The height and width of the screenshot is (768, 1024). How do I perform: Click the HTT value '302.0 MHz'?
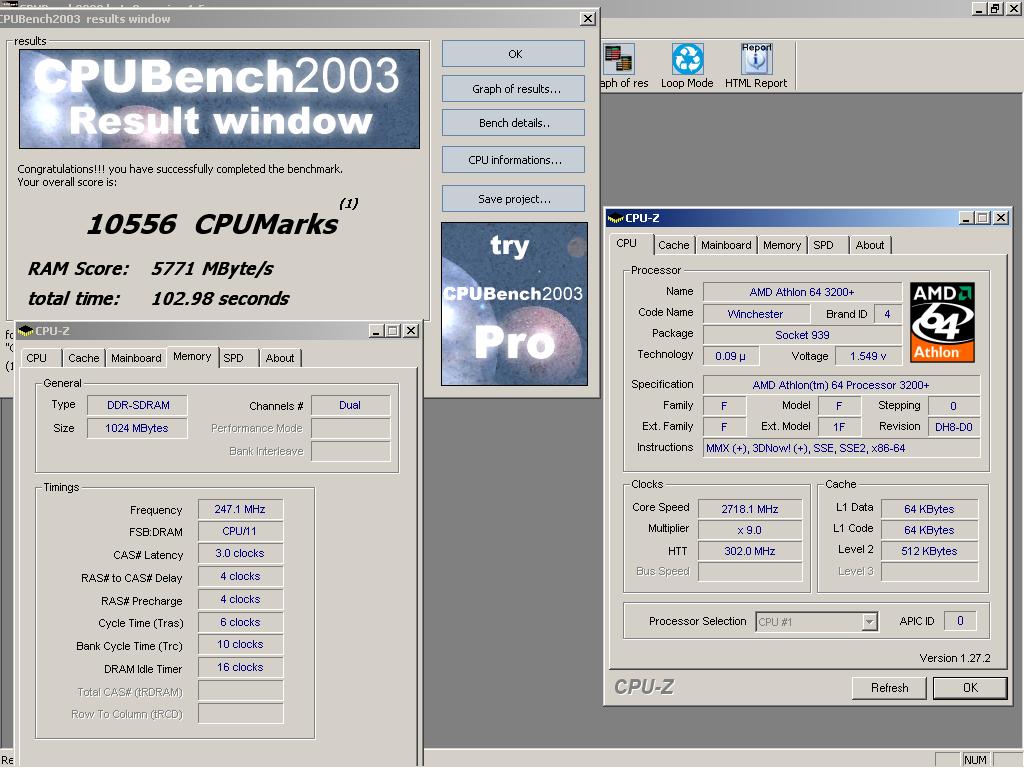pos(750,551)
